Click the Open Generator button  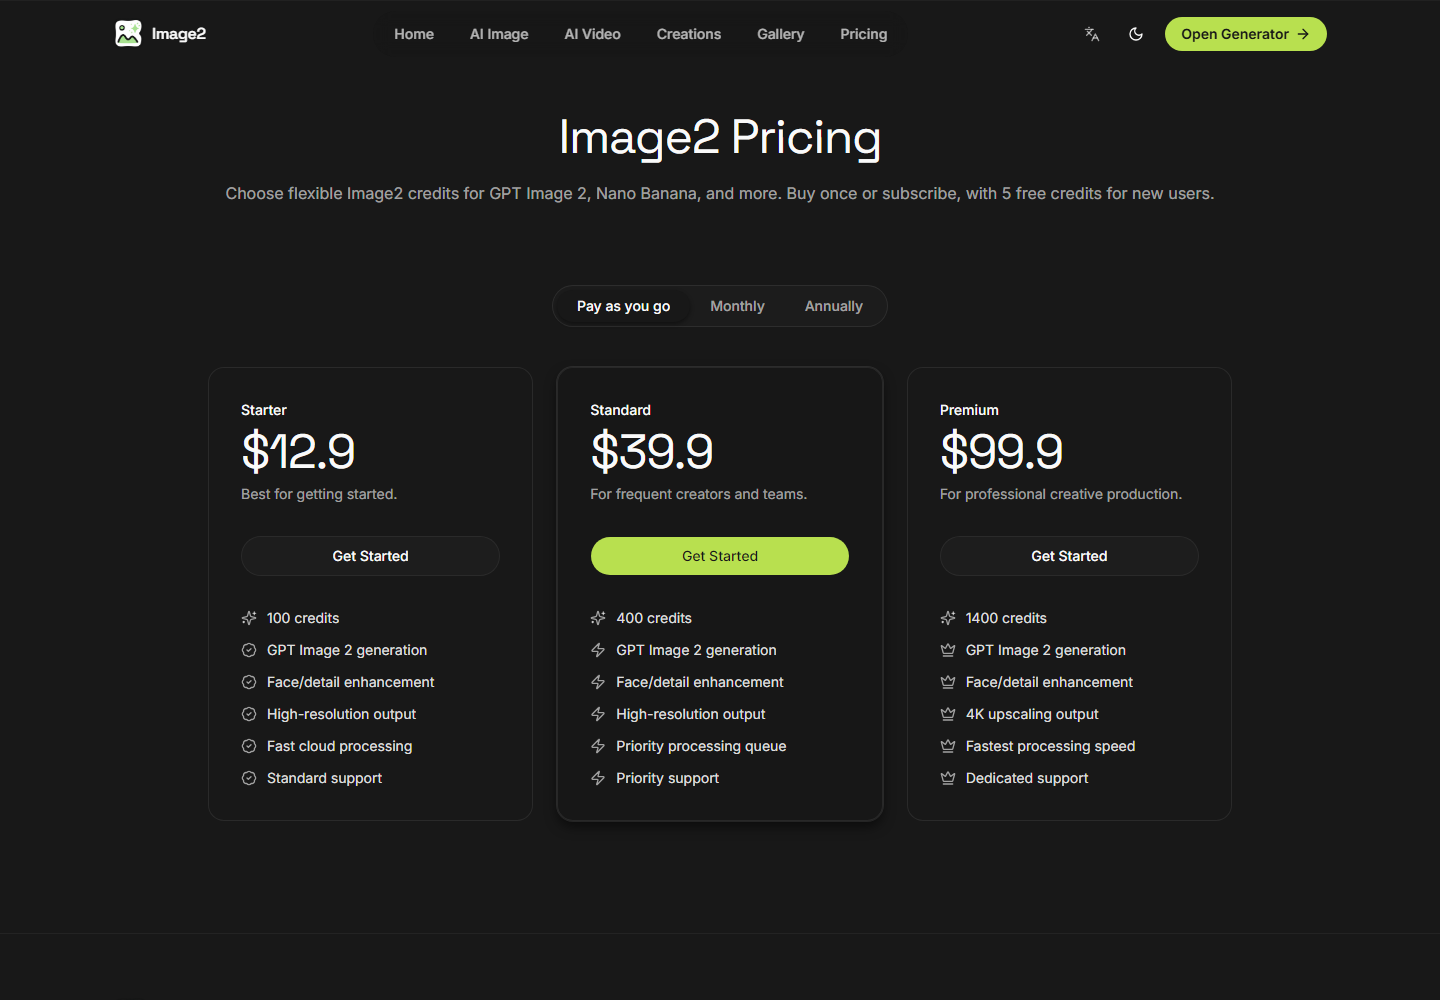[1245, 34]
